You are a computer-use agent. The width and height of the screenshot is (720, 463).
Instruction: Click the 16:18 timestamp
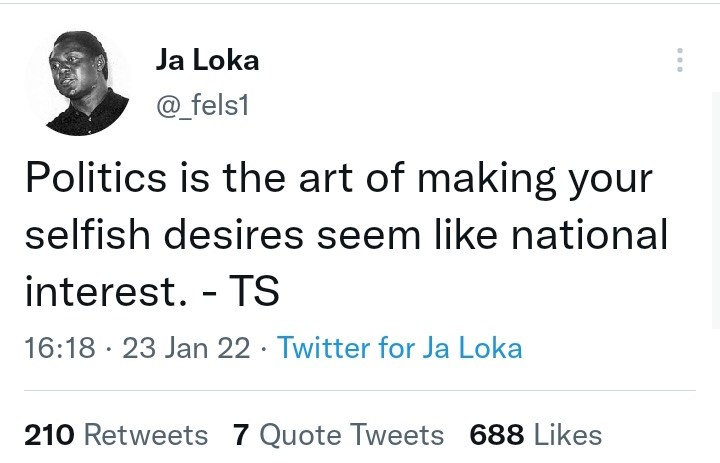(60, 347)
